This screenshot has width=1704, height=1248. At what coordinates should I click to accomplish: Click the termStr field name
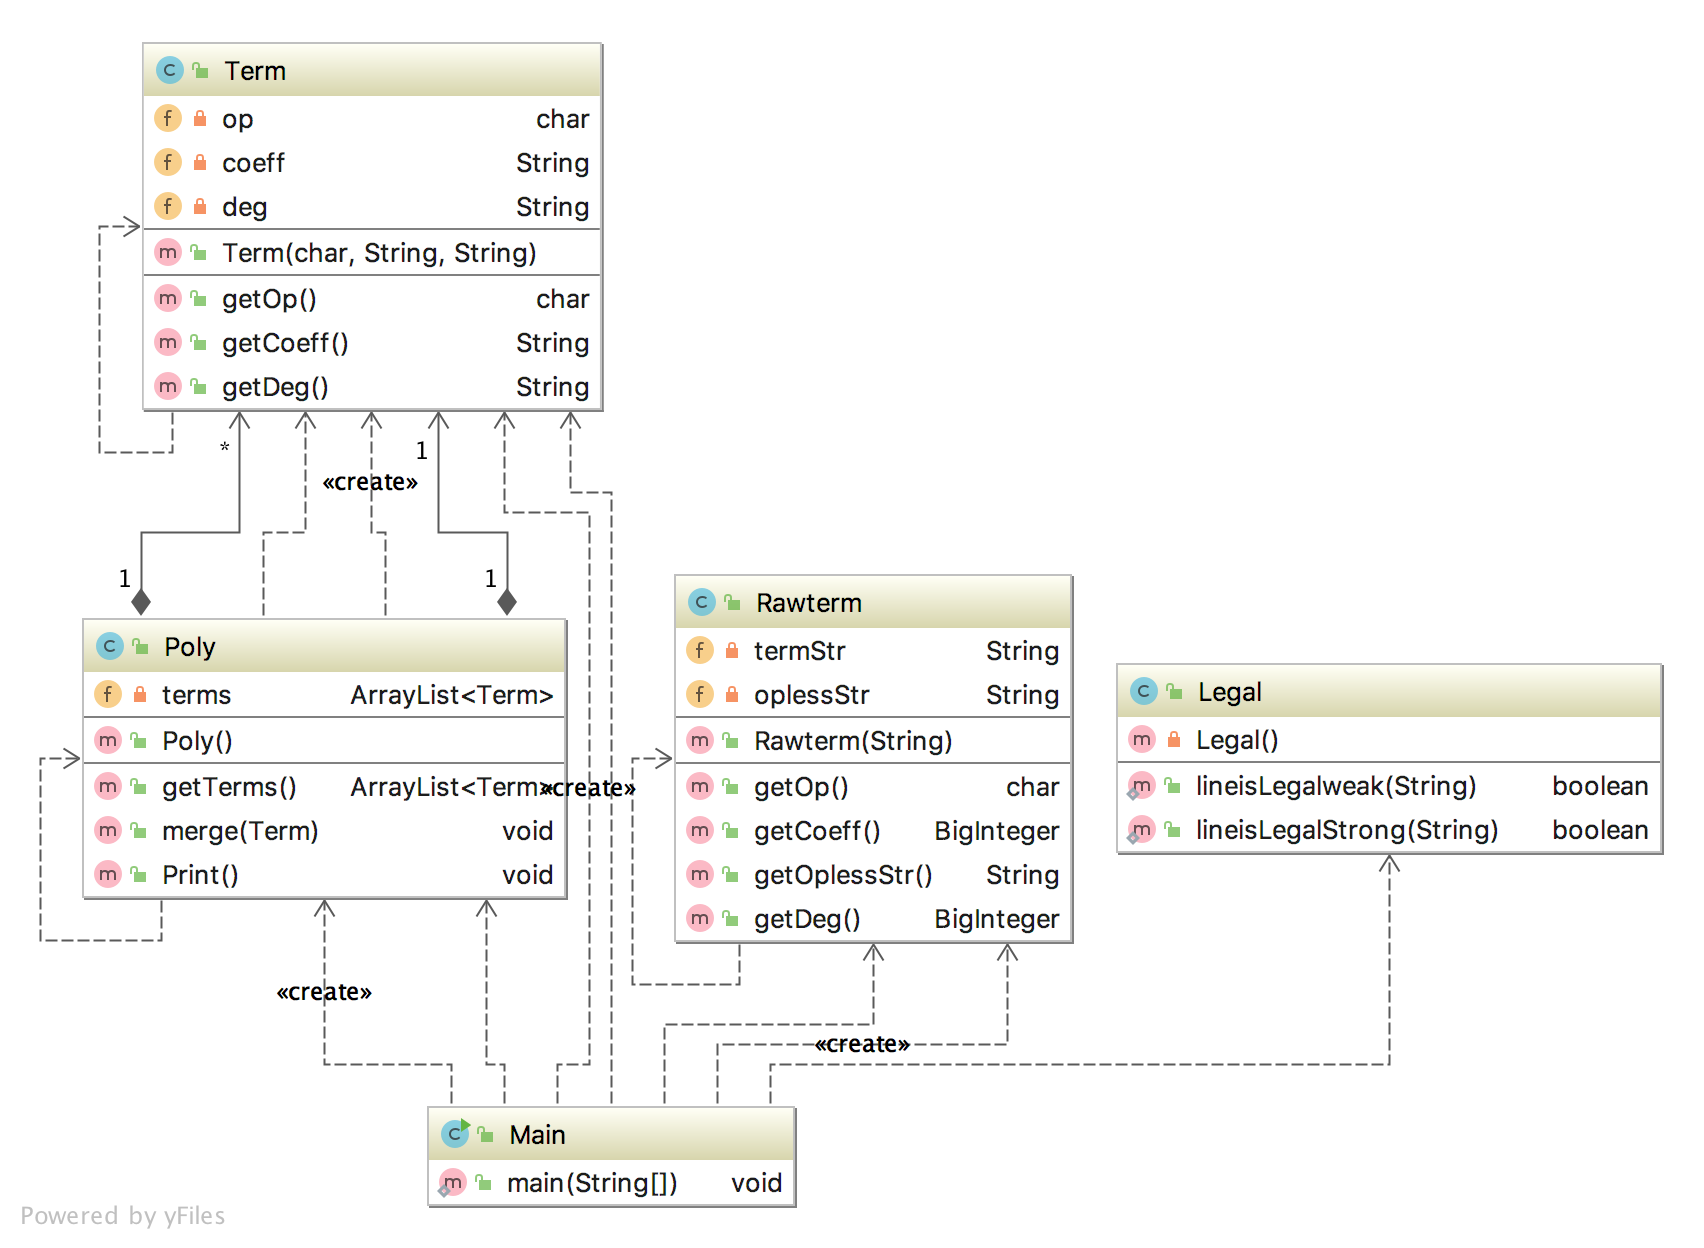799,651
